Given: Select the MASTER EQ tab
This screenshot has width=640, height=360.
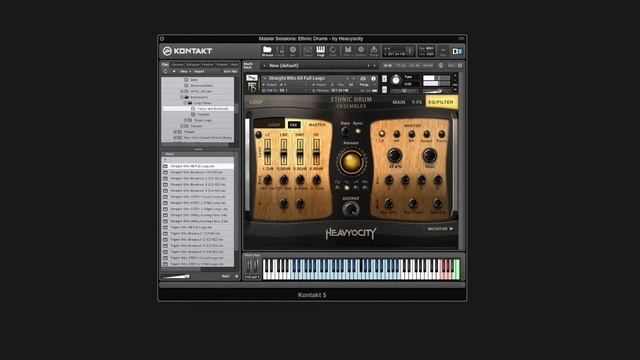Looking at the screenshot, I should [317, 125].
